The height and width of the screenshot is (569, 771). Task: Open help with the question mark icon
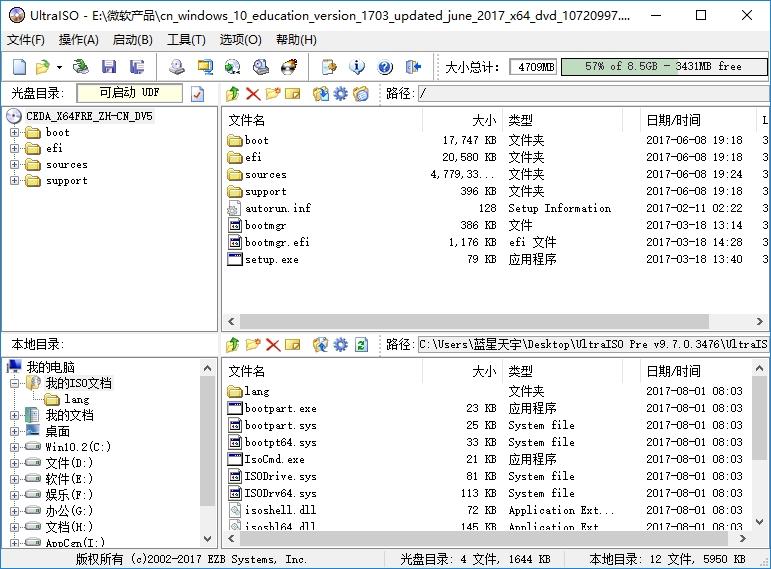coord(385,66)
